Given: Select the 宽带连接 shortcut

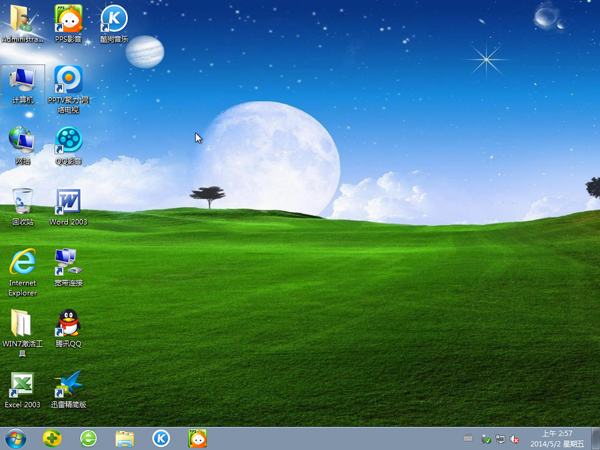Looking at the screenshot, I should coord(68,267).
